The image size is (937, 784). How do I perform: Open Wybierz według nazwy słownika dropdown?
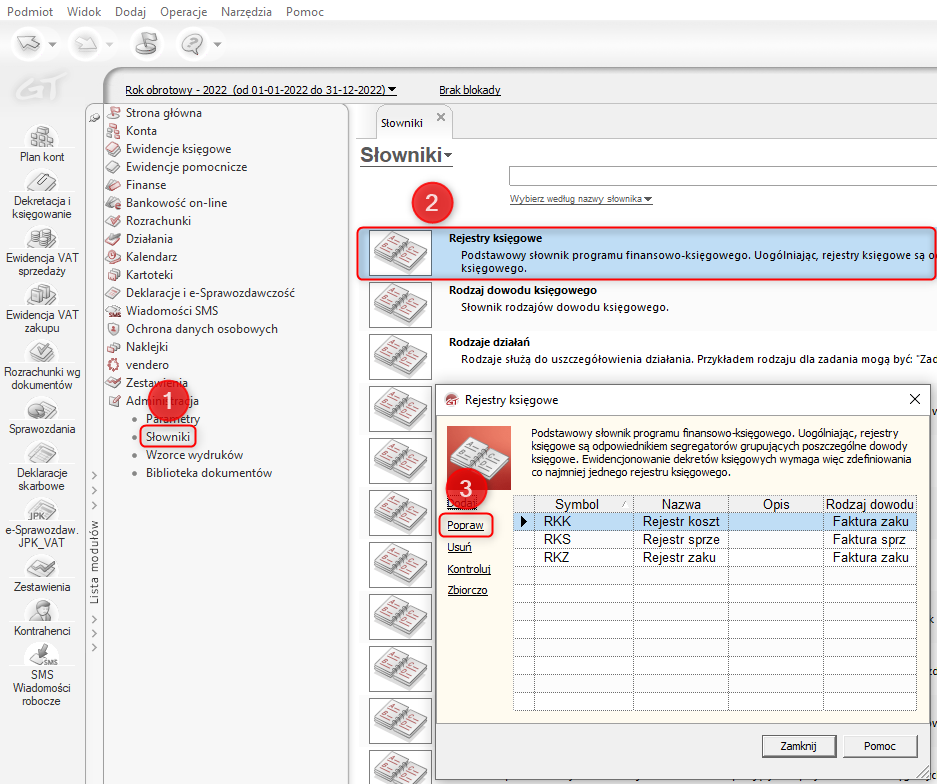tap(581, 199)
